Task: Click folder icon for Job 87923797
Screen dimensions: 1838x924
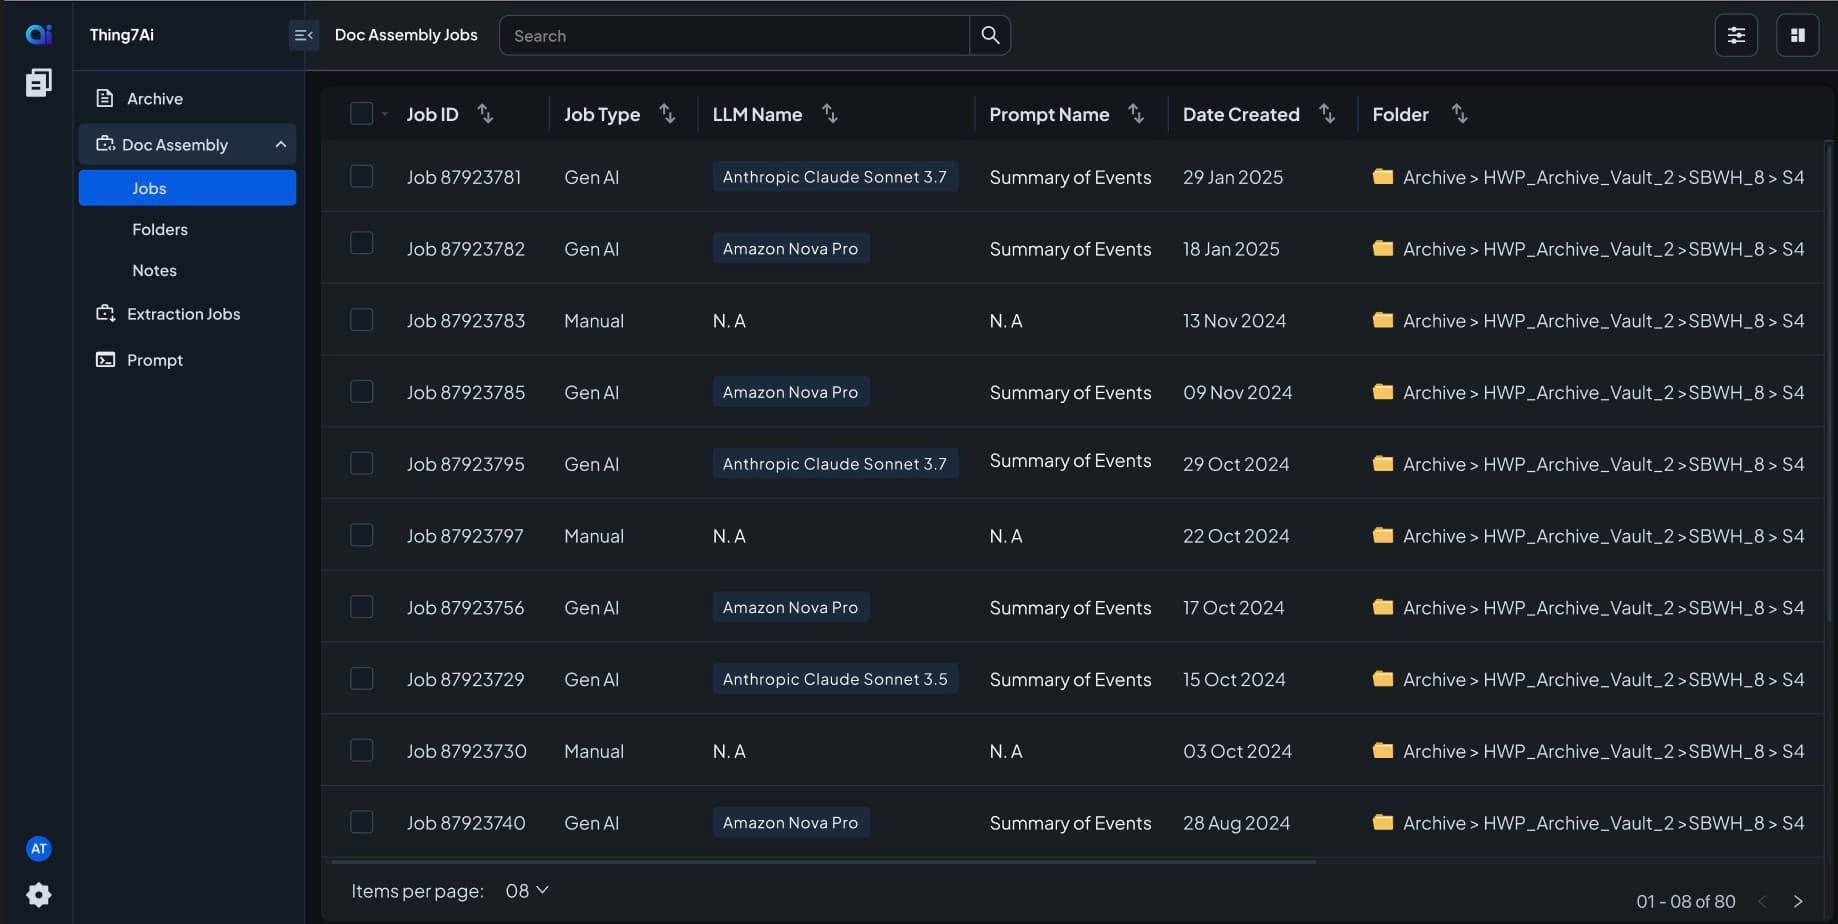Action: pyautogui.click(x=1383, y=535)
